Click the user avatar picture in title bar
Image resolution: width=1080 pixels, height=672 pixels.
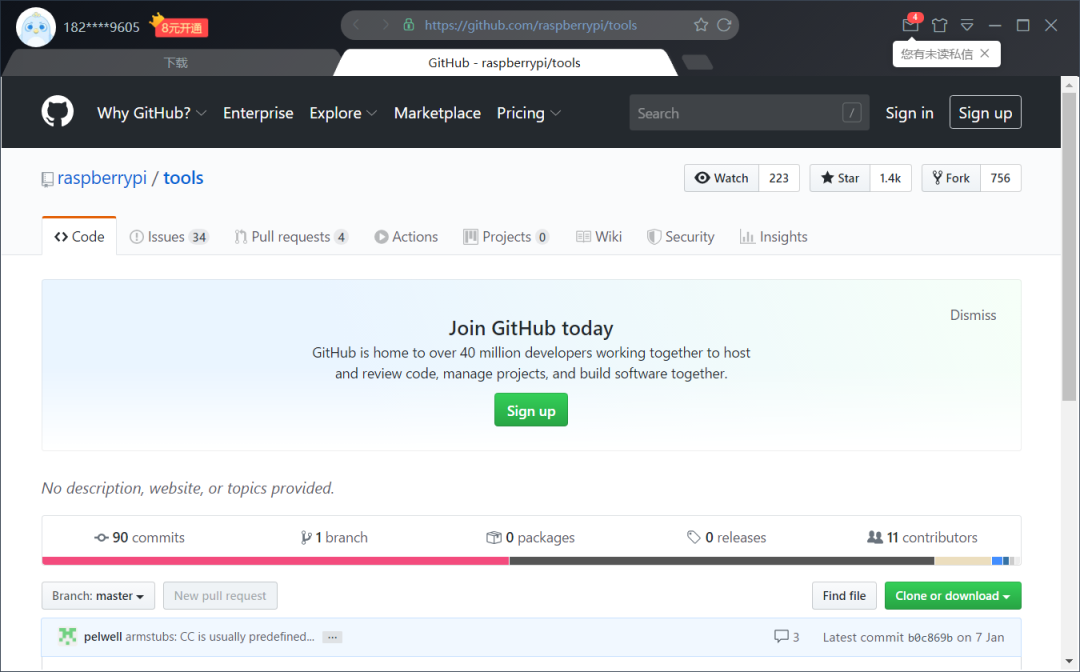tap(36, 28)
